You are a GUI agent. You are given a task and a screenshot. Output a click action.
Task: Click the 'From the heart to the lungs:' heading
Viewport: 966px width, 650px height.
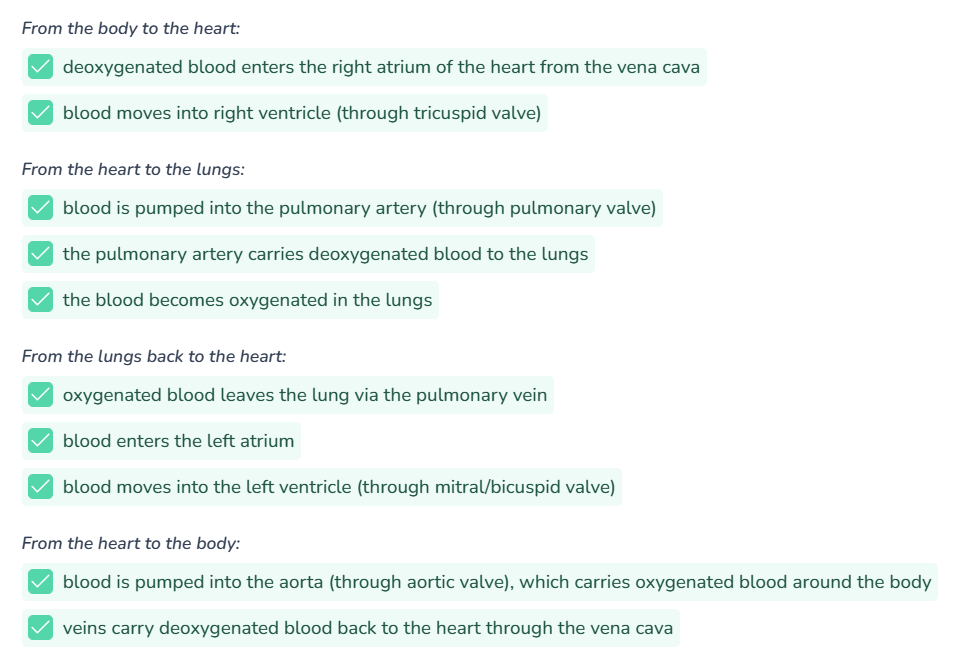(133, 169)
